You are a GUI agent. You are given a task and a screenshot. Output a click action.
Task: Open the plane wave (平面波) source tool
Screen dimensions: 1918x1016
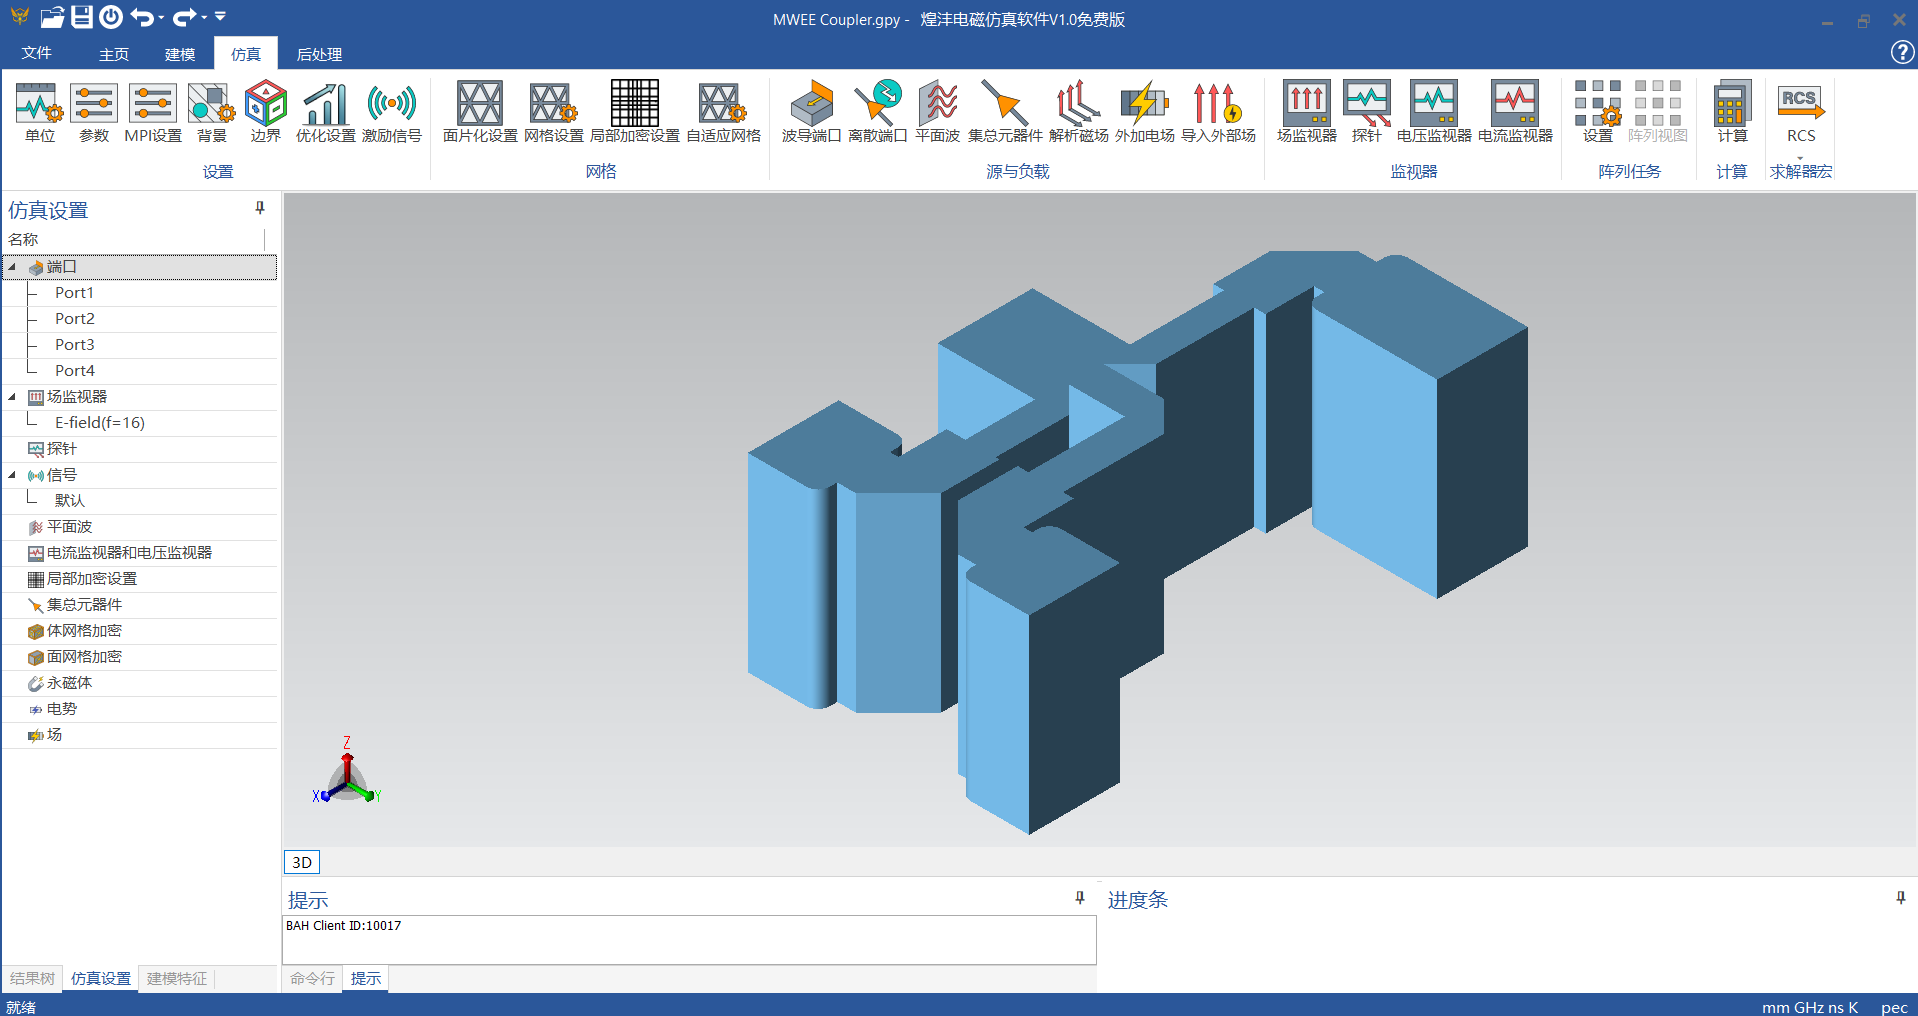[x=937, y=104]
